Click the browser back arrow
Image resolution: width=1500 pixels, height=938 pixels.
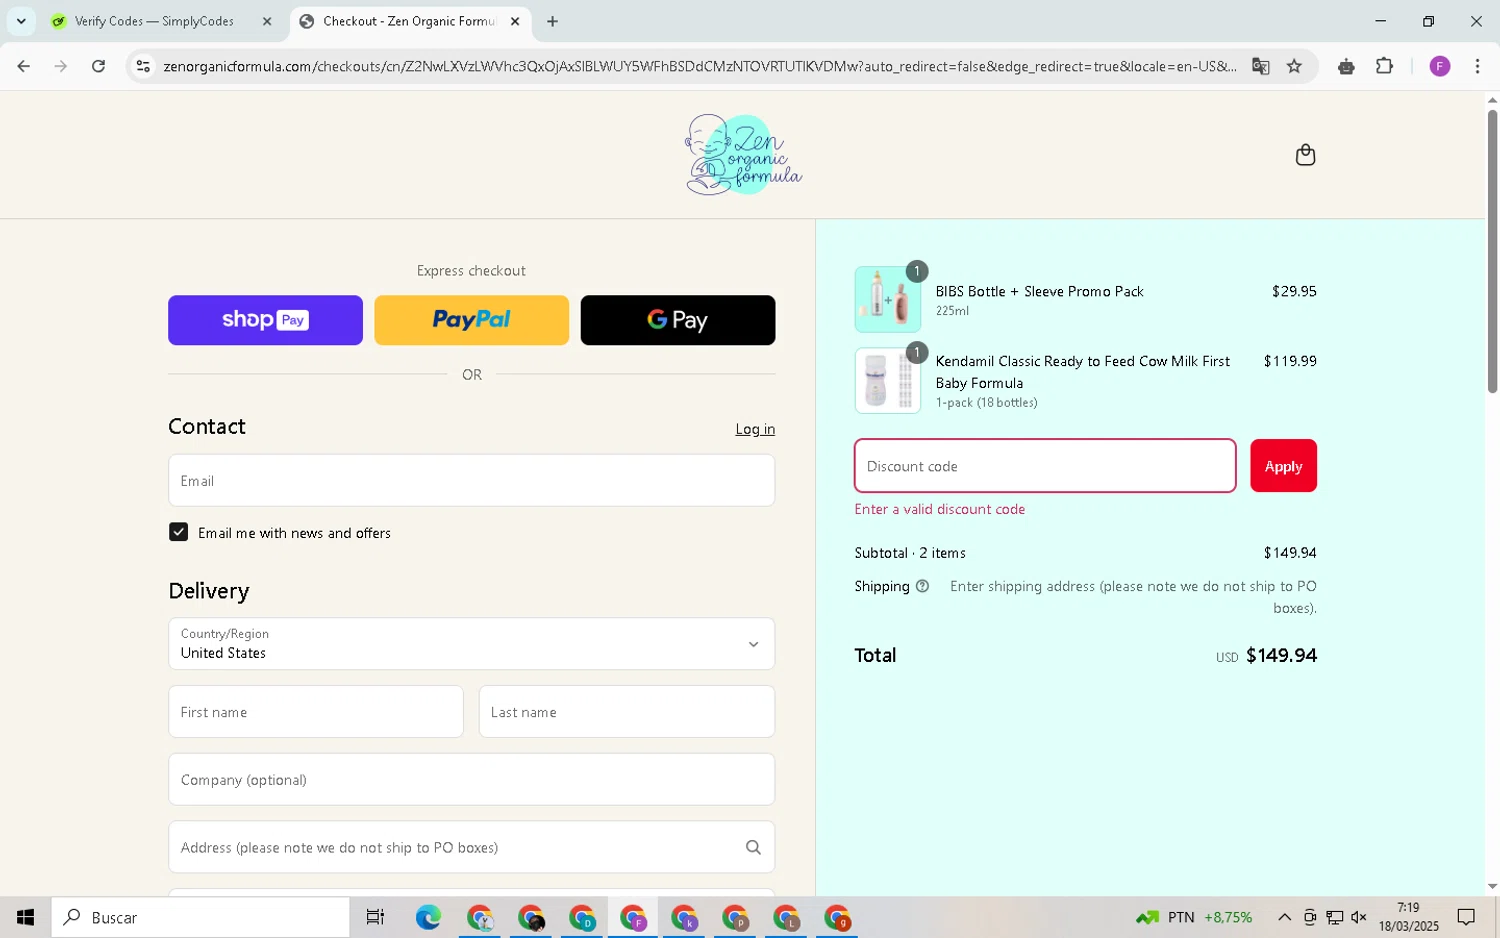tap(23, 66)
